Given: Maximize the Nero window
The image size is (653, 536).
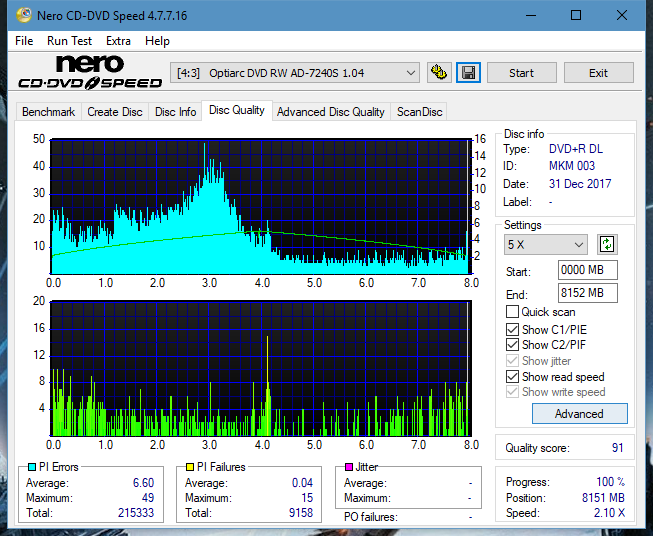Looking at the screenshot, I should pos(576,15).
